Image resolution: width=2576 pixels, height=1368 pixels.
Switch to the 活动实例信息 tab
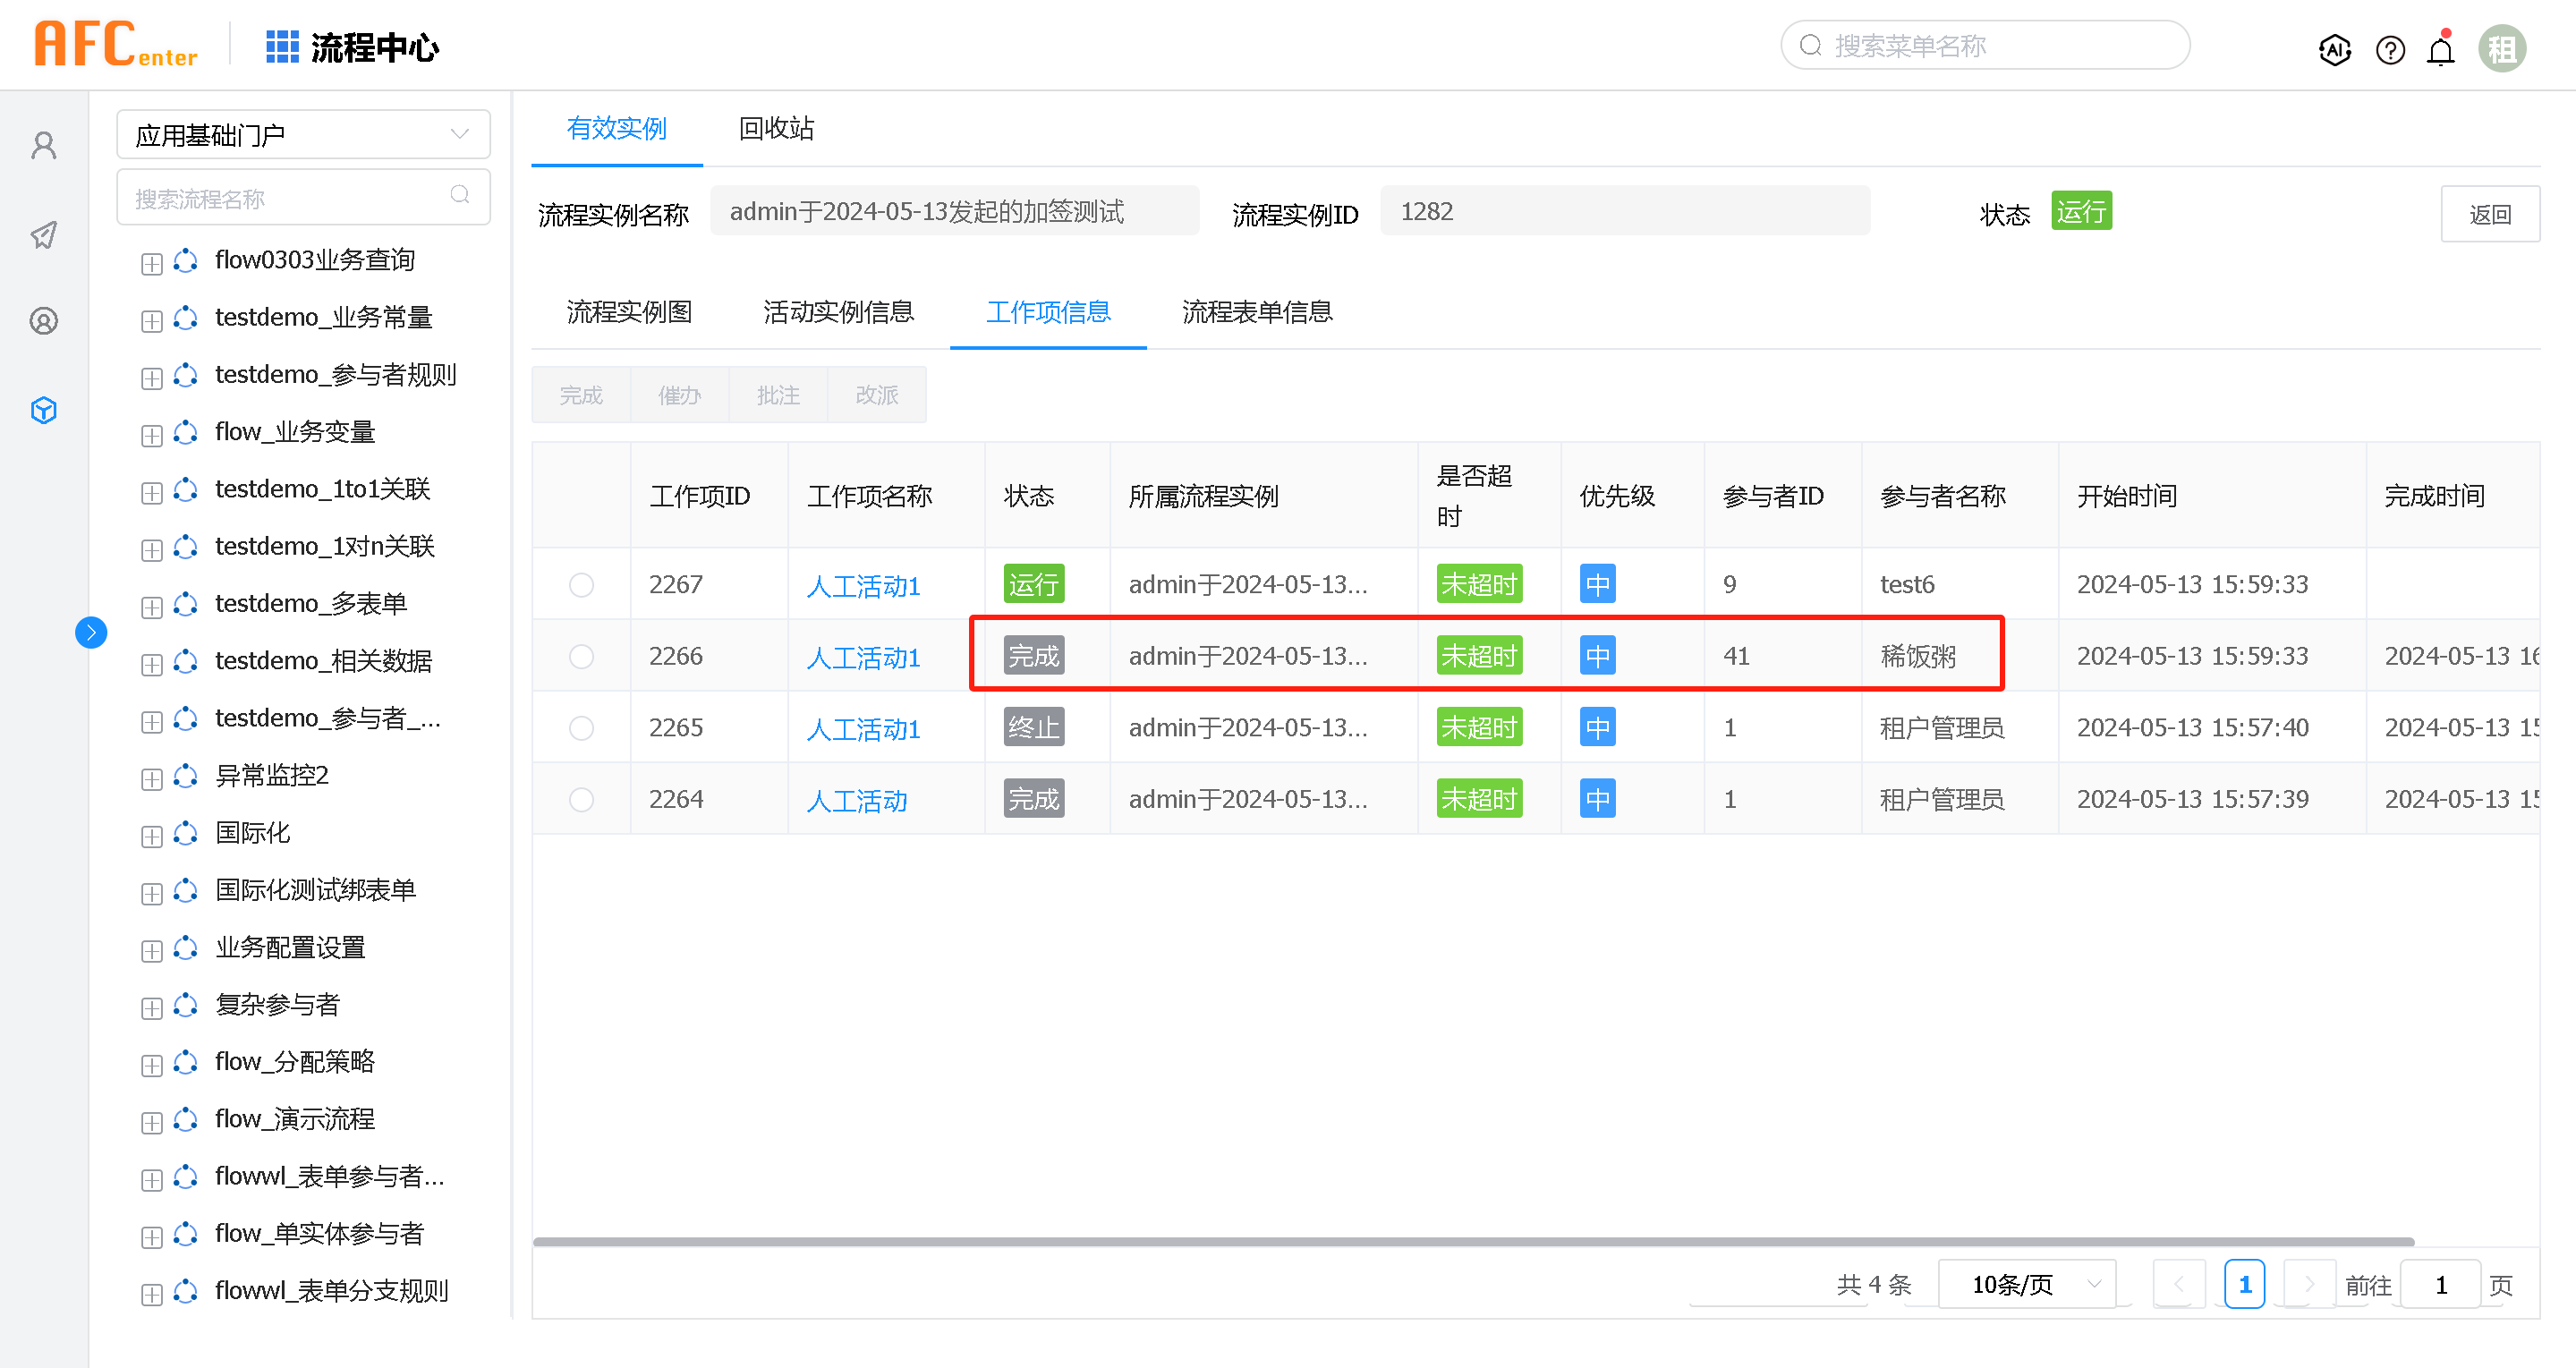[838, 312]
